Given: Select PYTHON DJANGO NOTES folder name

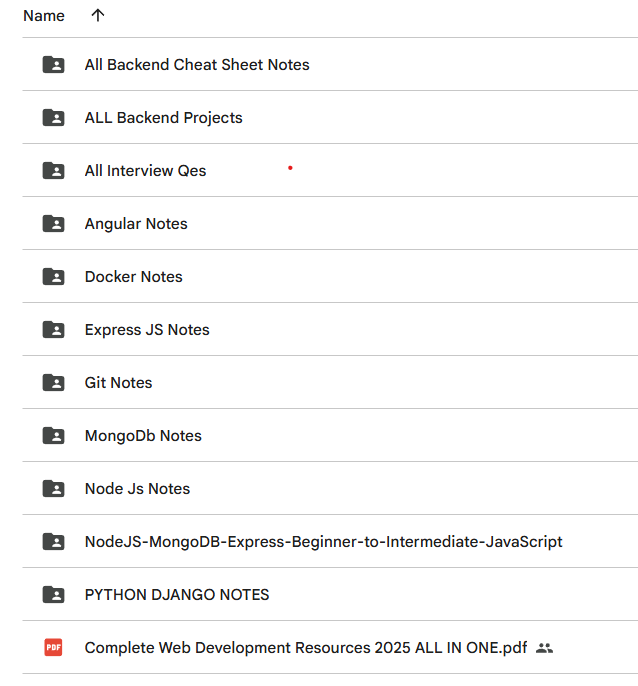Looking at the screenshot, I should pos(177,595).
